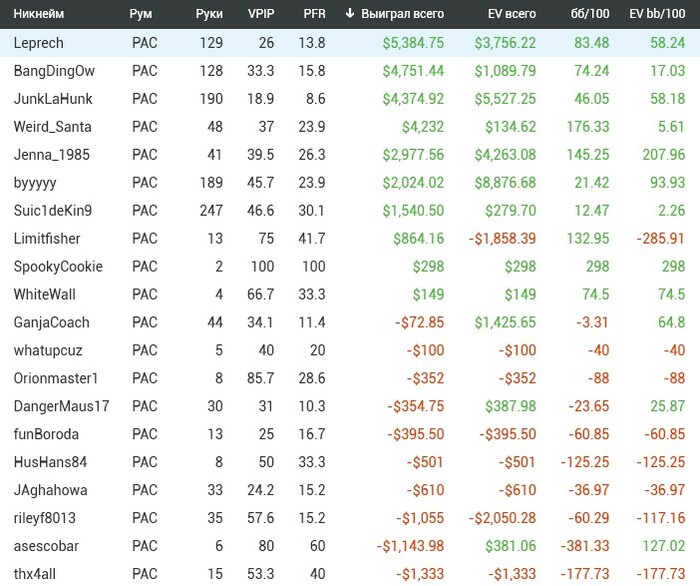The width and height of the screenshot is (700, 586).
Task: Select the Limitfisher player name
Action: tap(47, 239)
